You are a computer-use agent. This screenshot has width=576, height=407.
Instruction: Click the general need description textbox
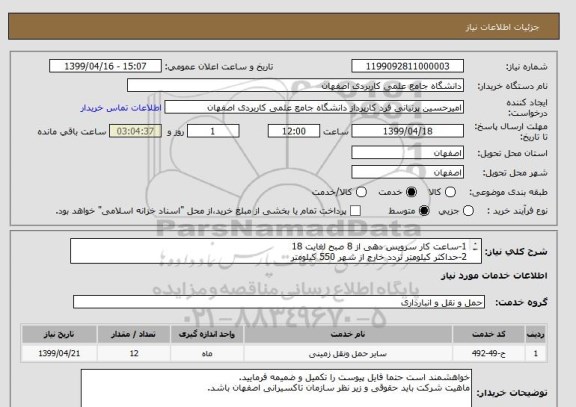(276, 251)
